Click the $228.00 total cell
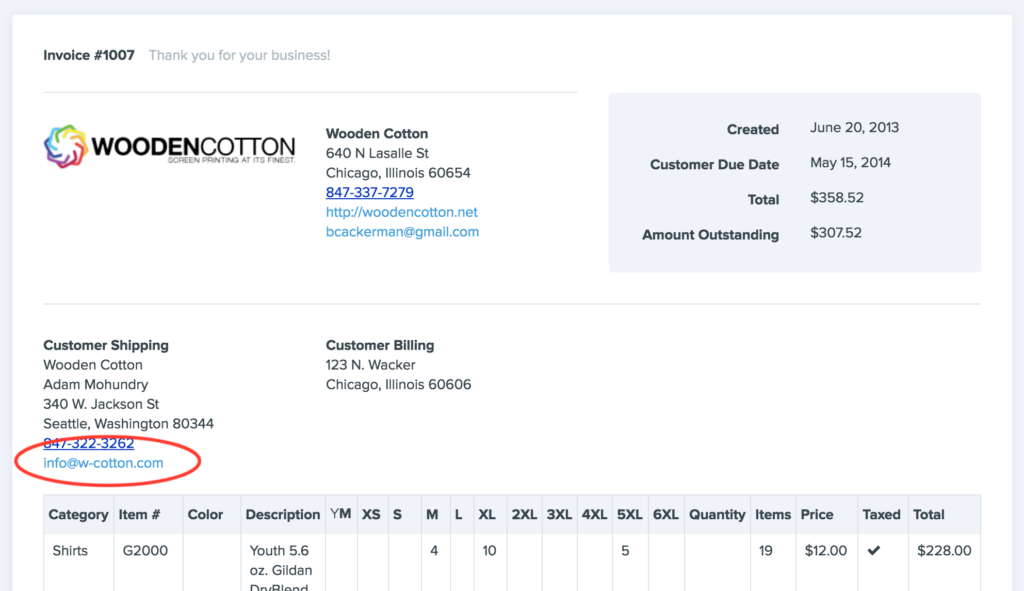Screen dimensions: 1024x591 pos(943,551)
